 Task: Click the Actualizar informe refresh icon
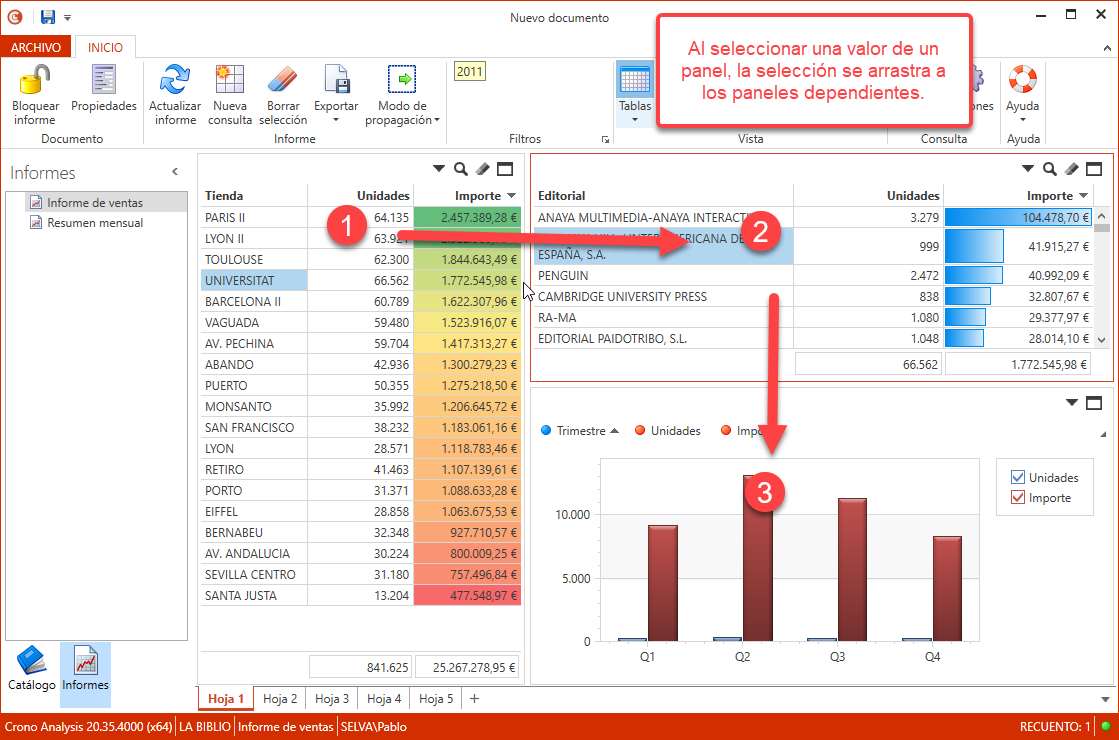(x=175, y=79)
